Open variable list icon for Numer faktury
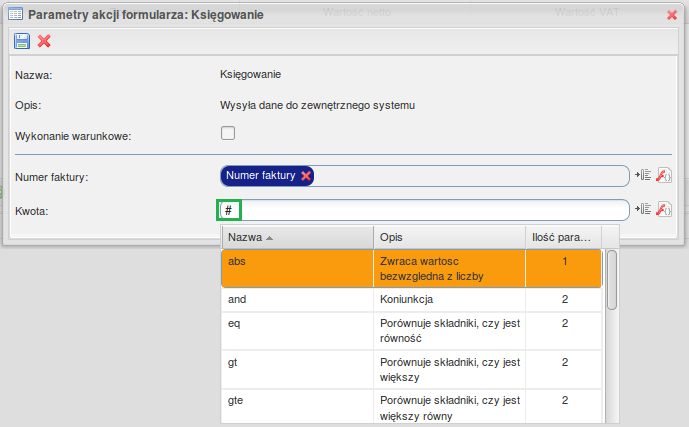The width and height of the screenshot is (689, 427). (x=643, y=175)
